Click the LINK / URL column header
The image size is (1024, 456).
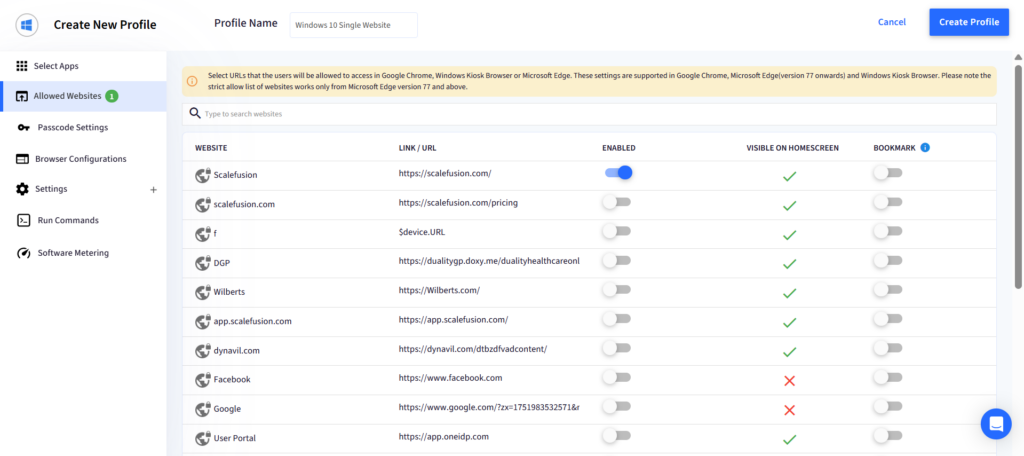[417, 148]
